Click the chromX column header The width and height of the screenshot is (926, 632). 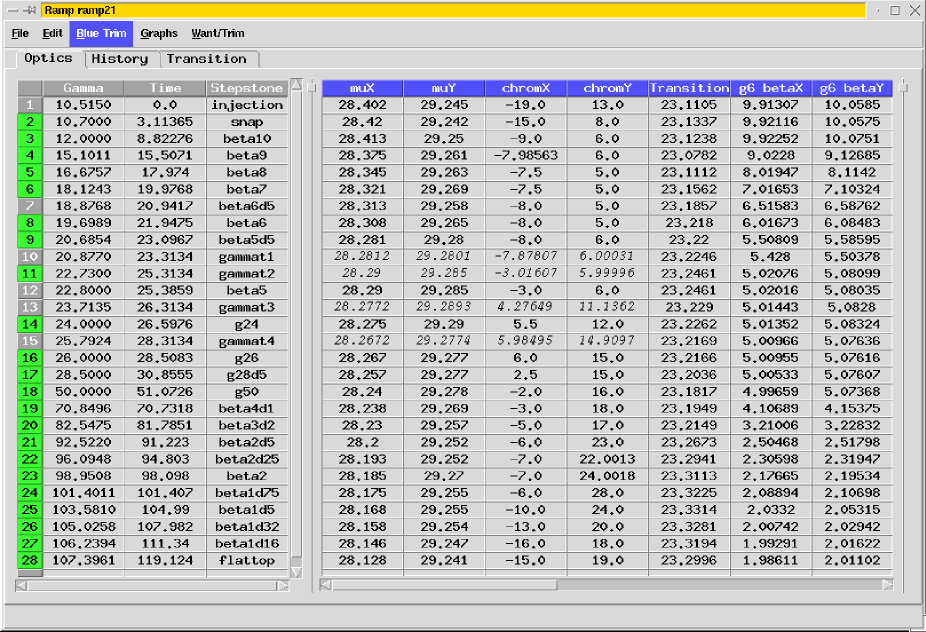pyautogui.click(x=525, y=88)
